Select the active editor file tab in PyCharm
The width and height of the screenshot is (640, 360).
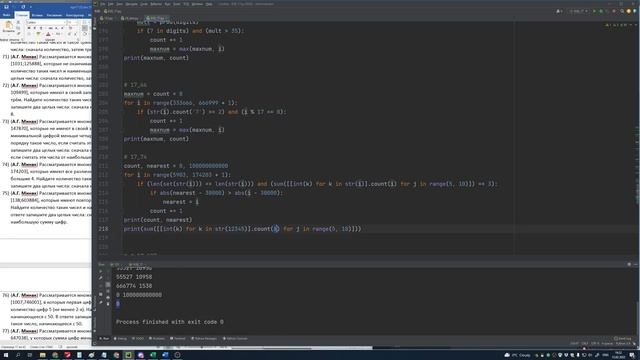coord(157,18)
